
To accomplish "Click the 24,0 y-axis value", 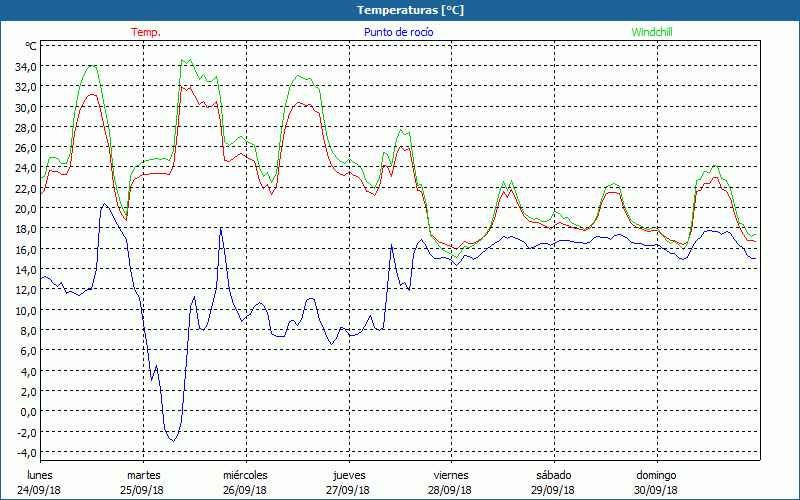I will point(26,168).
